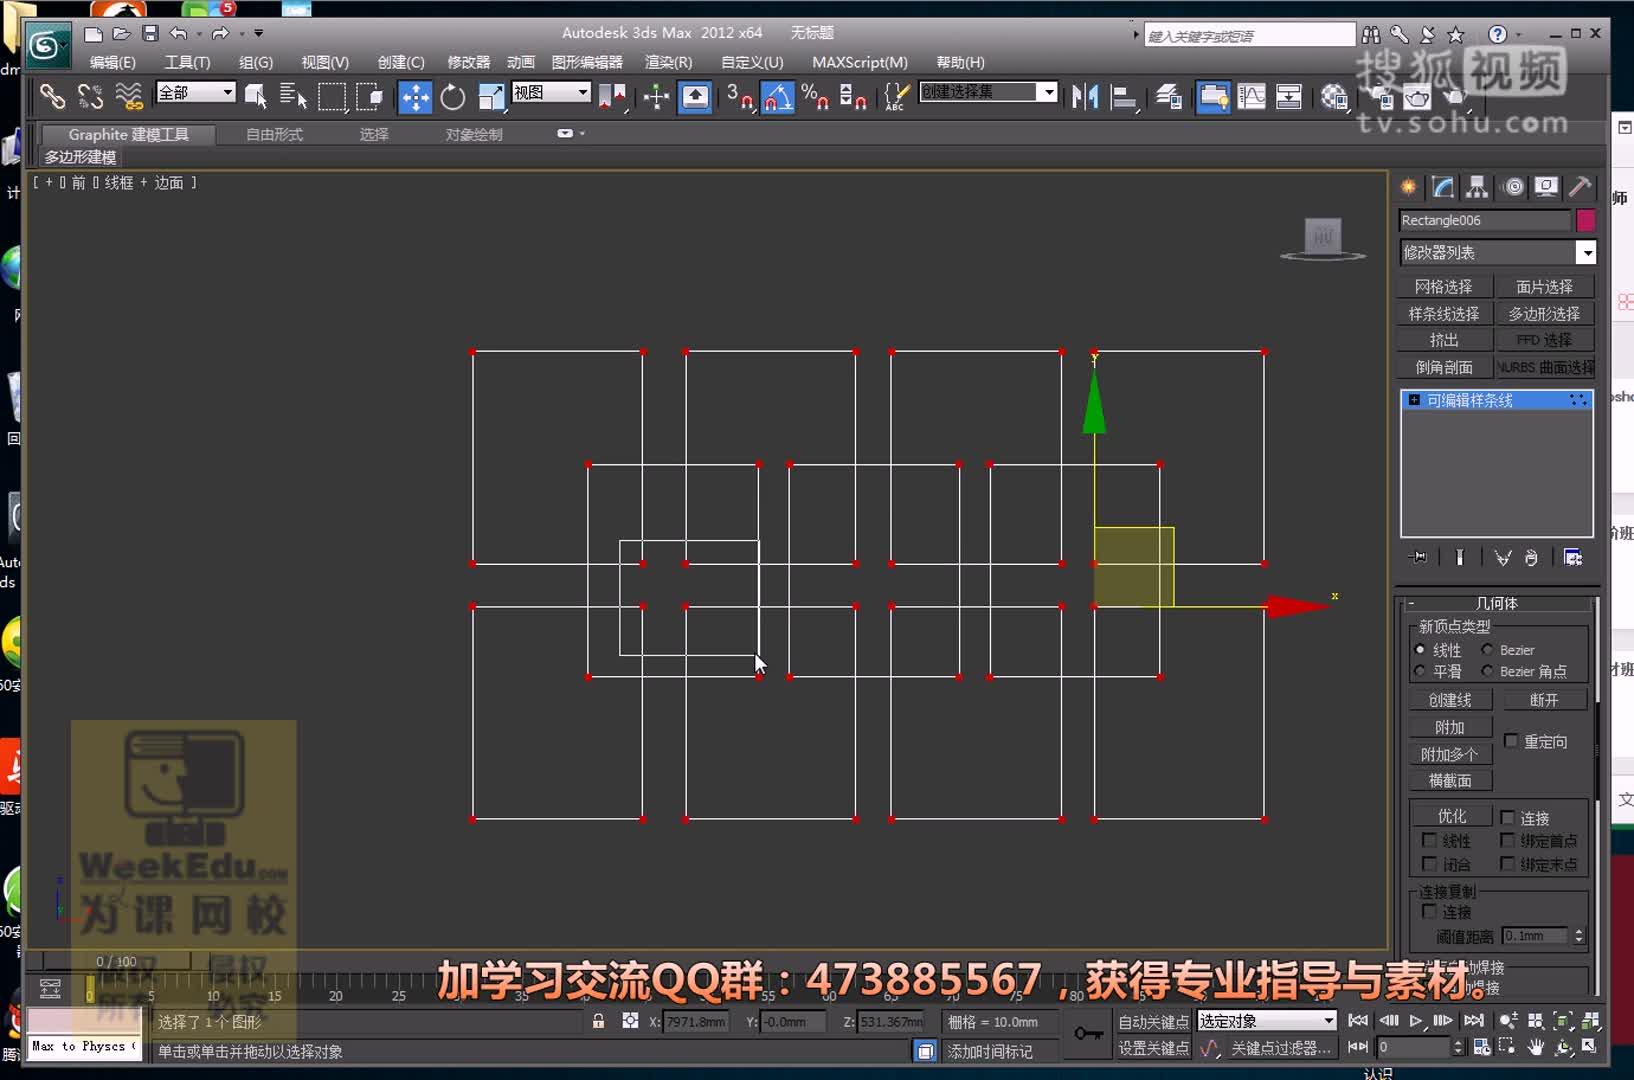
Task: Select the 线性 vertex type radio button
Action: [x=1421, y=649]
